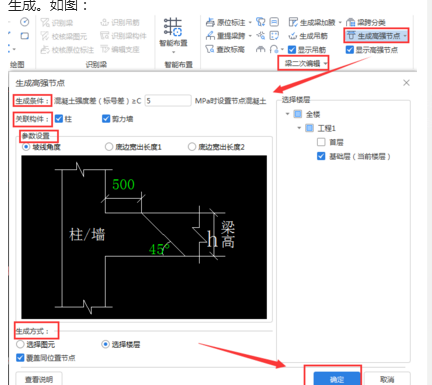Click the 识别梁构件 tool

coord(123,36)
